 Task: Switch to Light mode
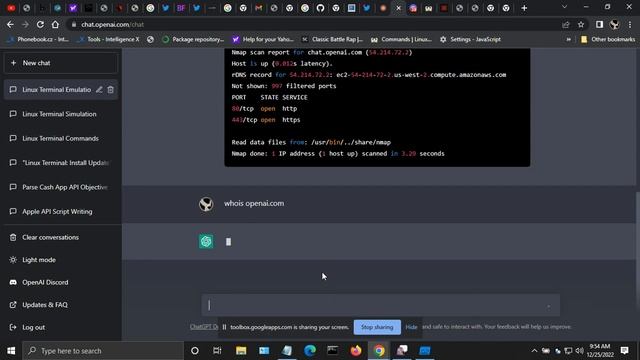click(61, 260)
